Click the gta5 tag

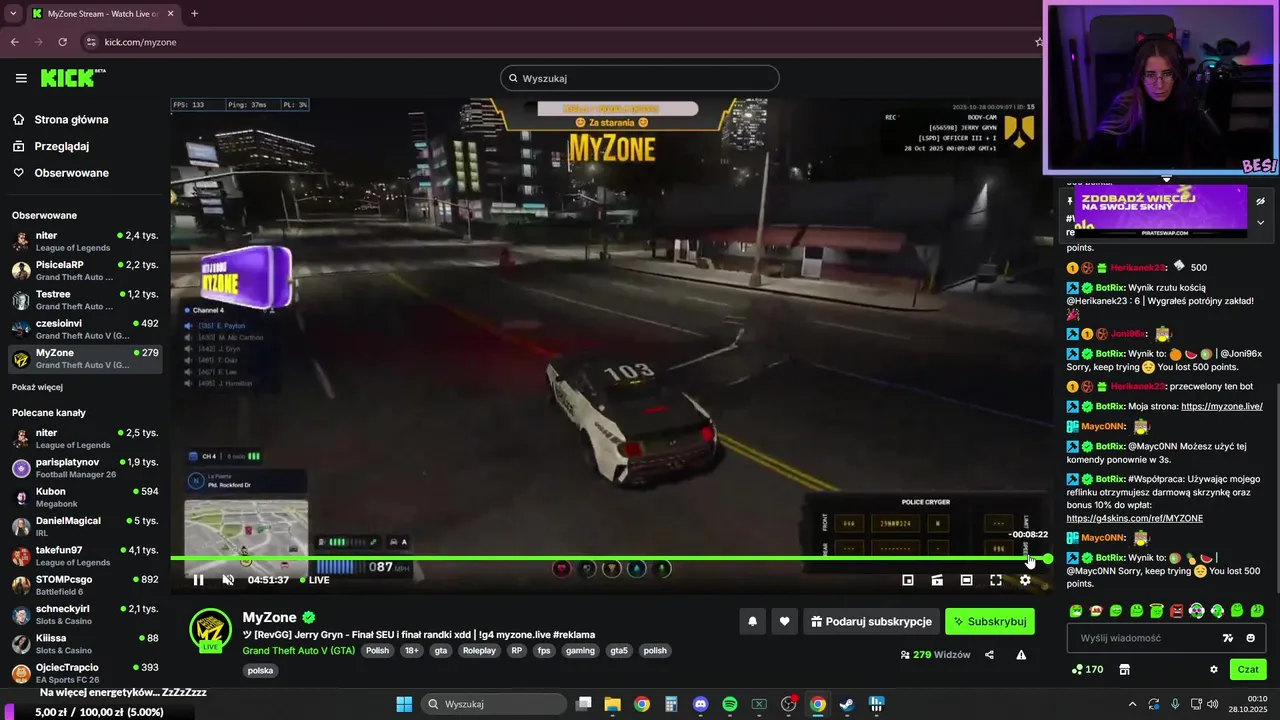619,650
